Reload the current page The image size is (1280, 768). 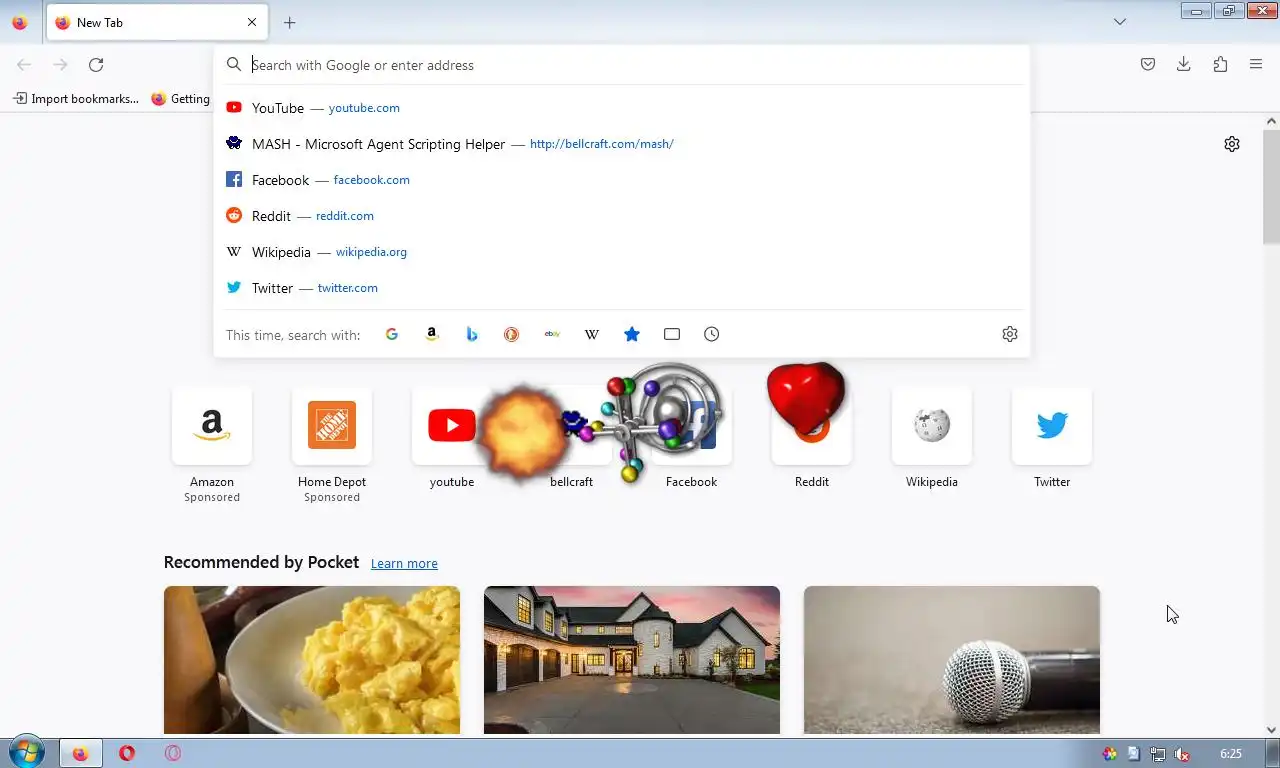pyautogui.click(x=96, y=64)
